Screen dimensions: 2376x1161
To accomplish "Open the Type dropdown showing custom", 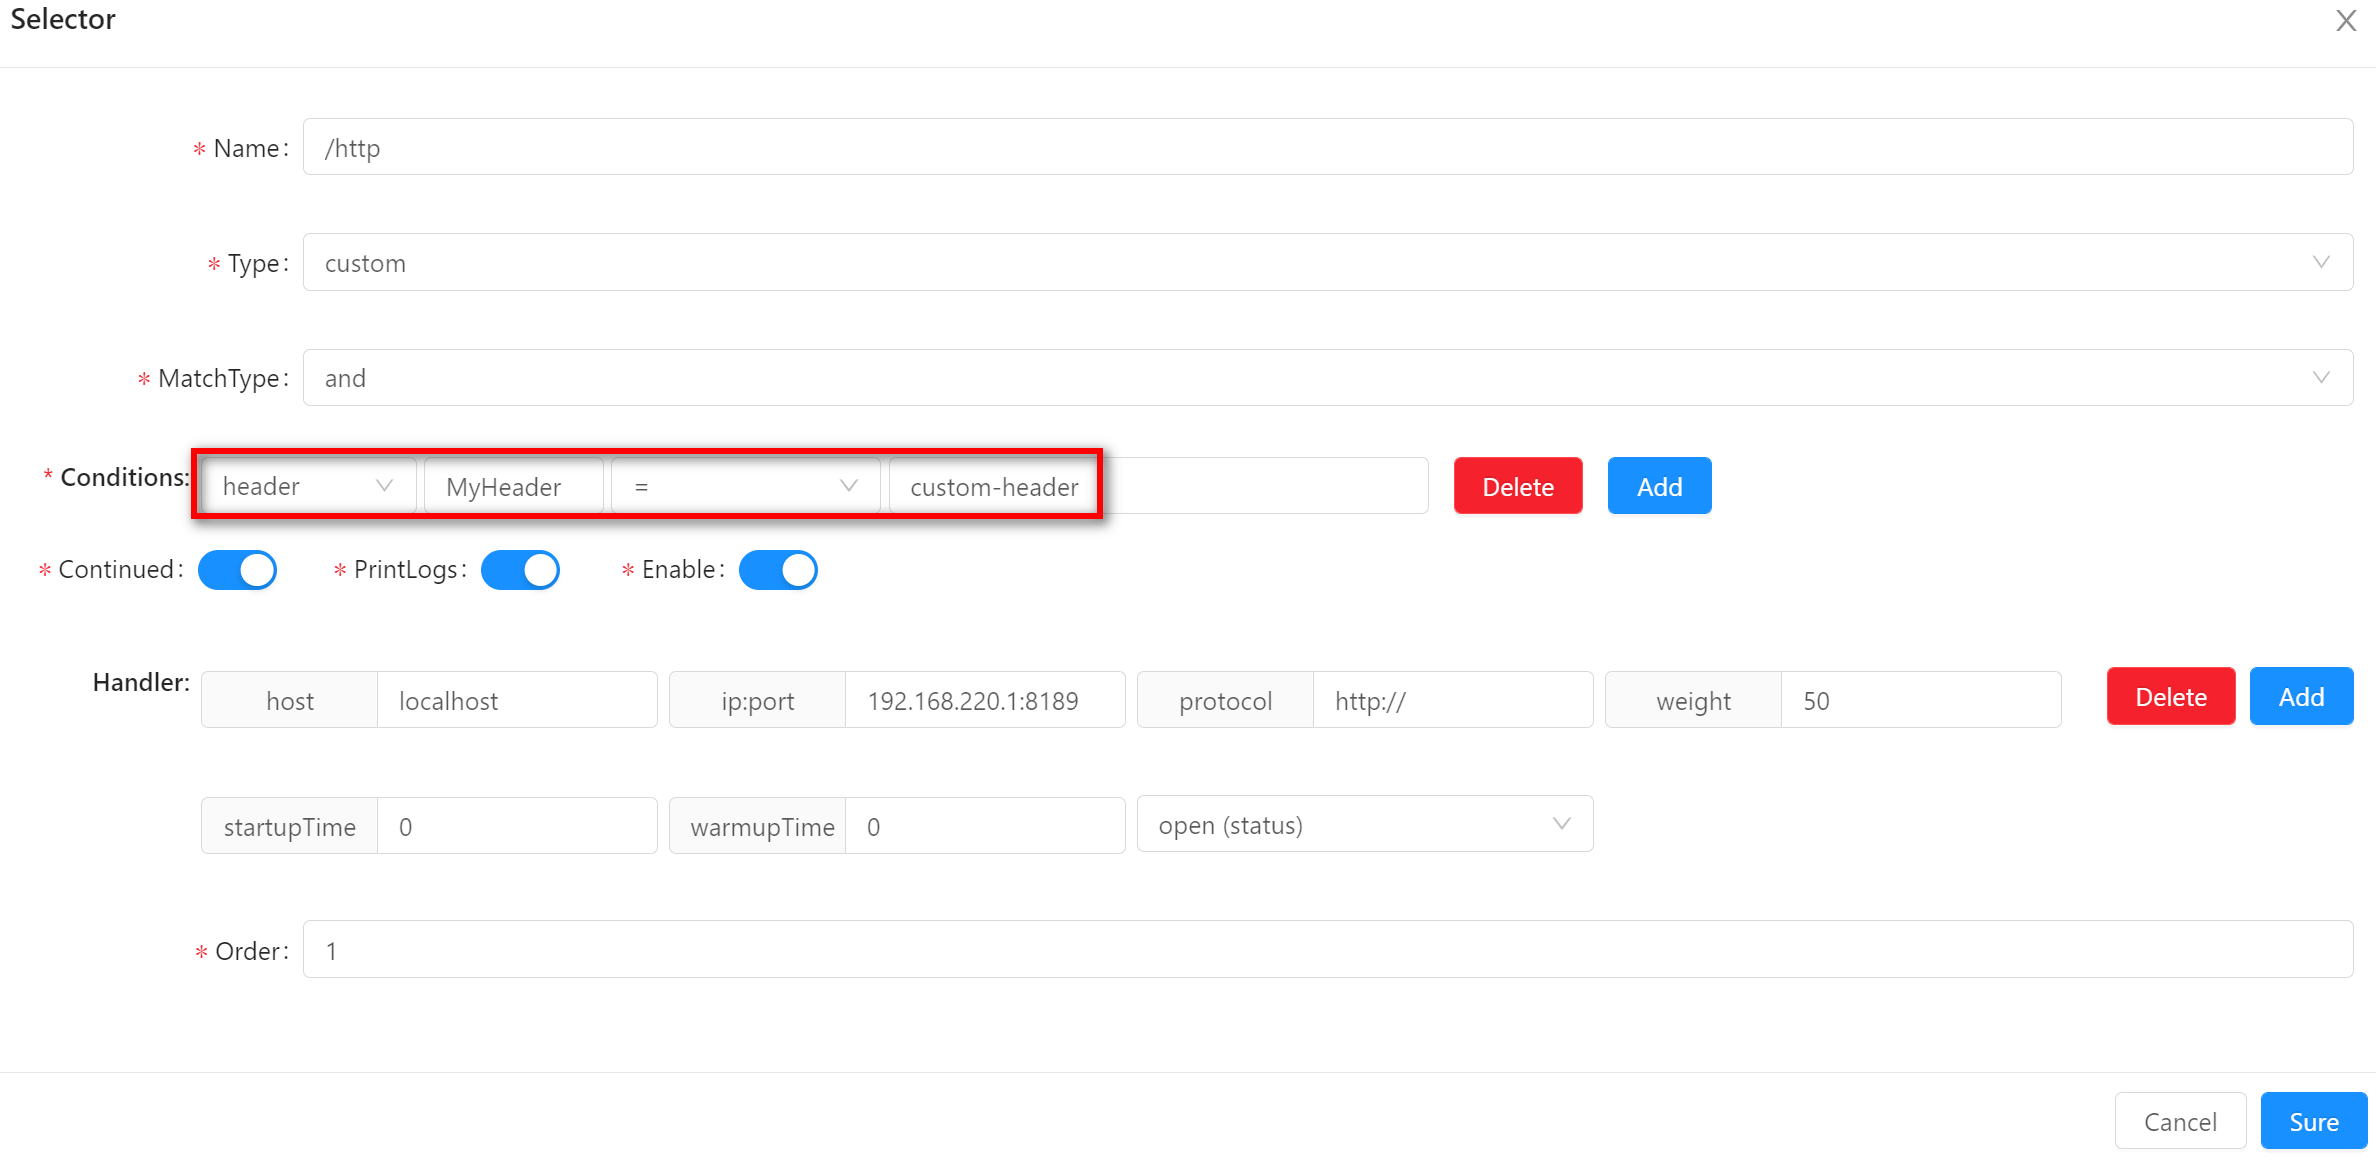I will pos(1327,263).
